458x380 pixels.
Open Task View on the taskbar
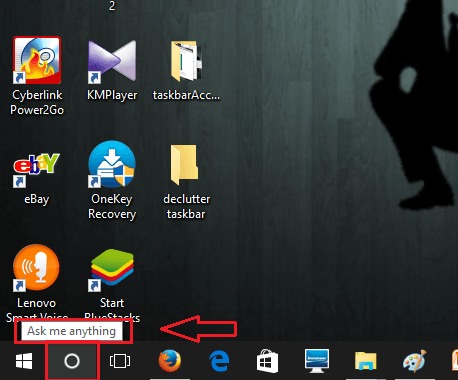pyautogui.click(x=120, y=361)
